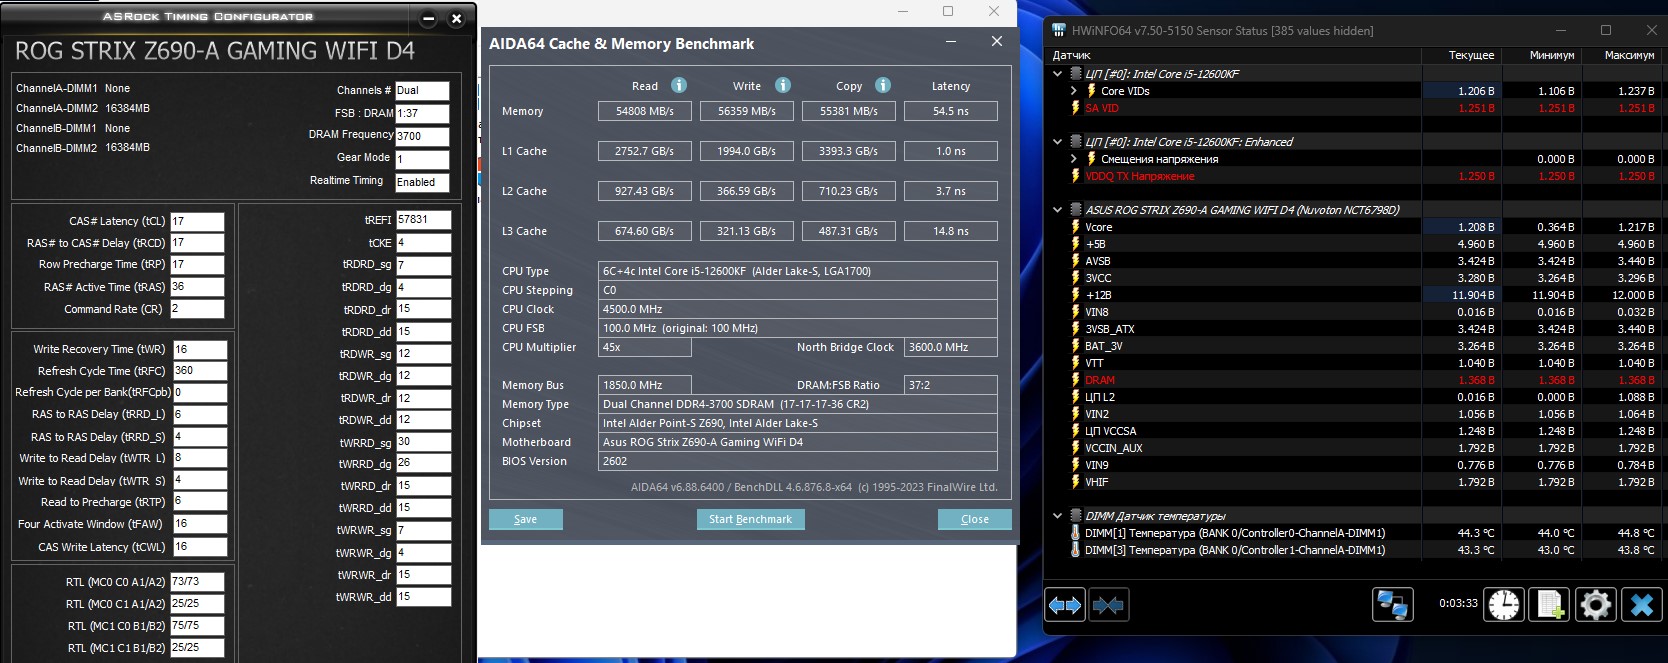Click thermometer icon of DIMM[1] temperature row
The width and height of the screenshot is (1668, 663).
[x=1076, y=533]
